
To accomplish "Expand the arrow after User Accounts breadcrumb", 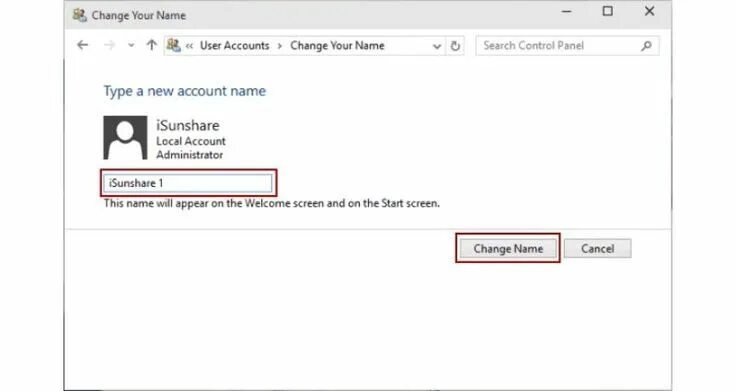I will click(280, 46).
